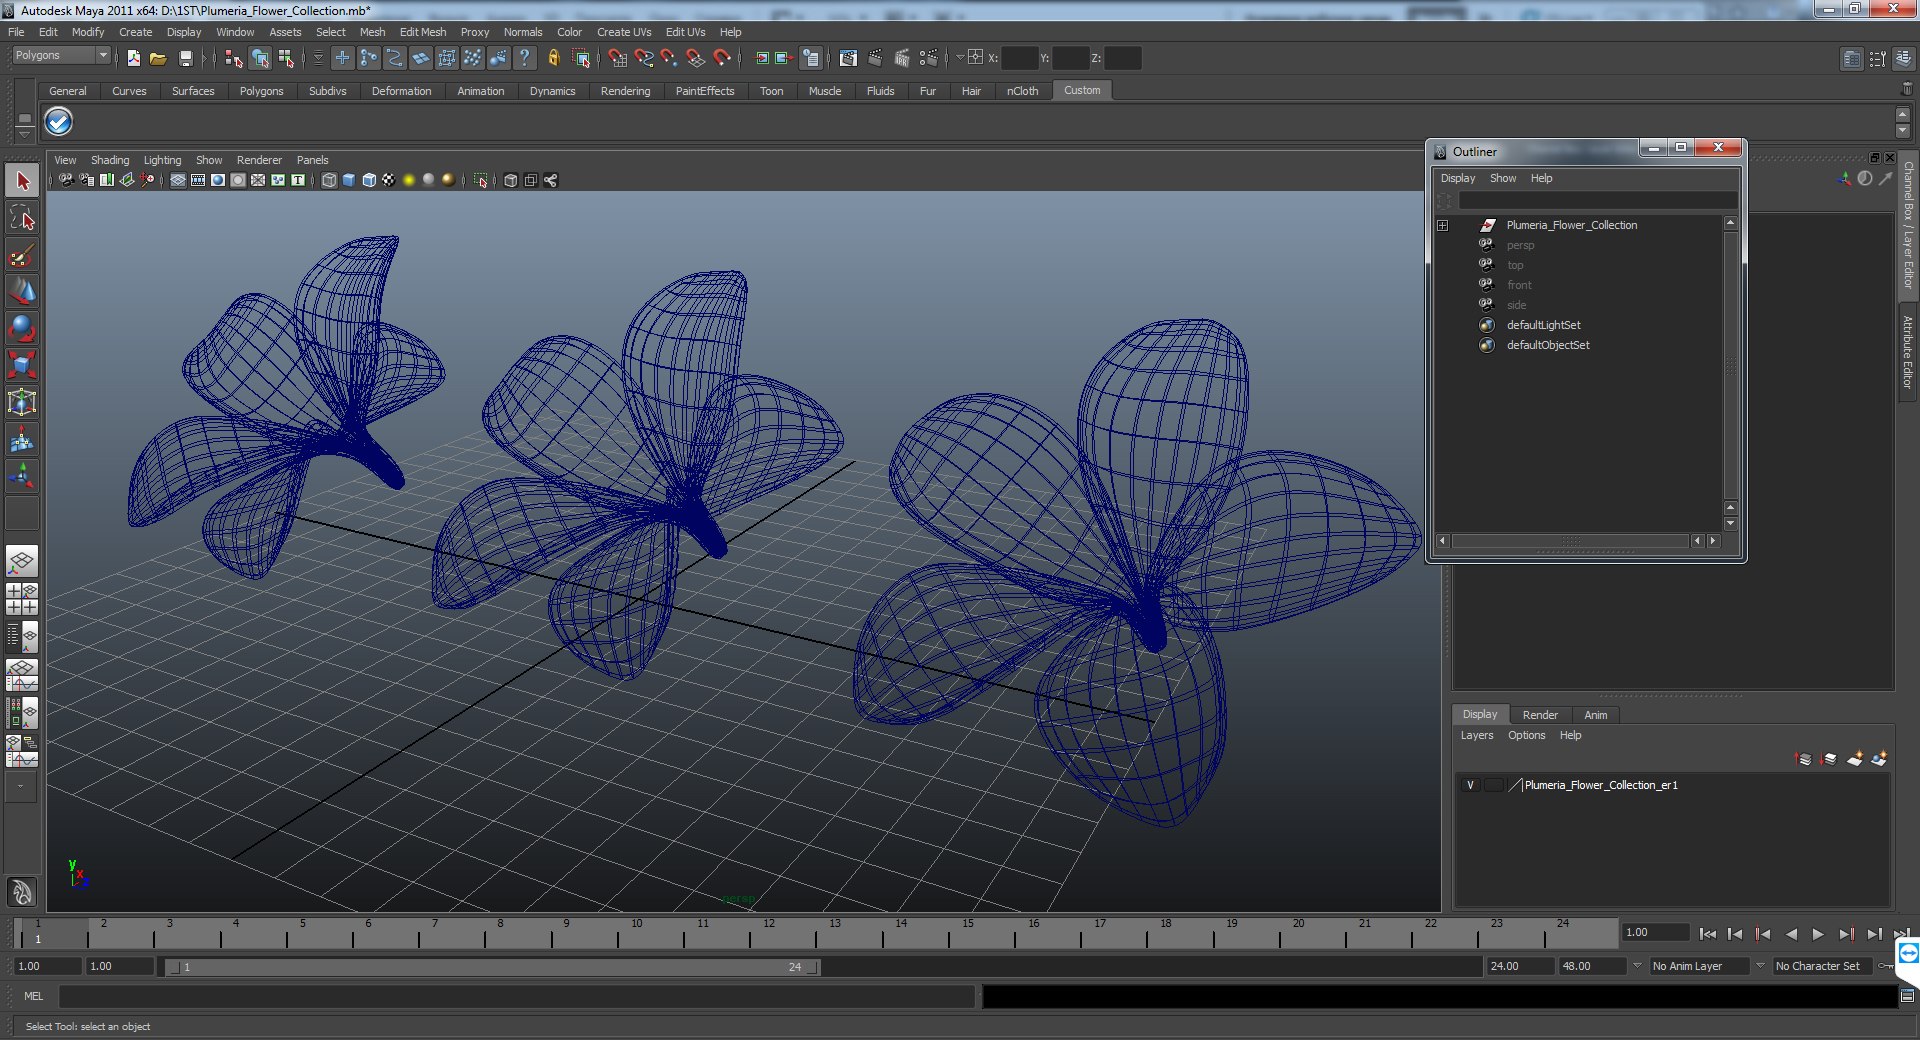Toggle use all lights yellow sphere icon

point(409,180)
